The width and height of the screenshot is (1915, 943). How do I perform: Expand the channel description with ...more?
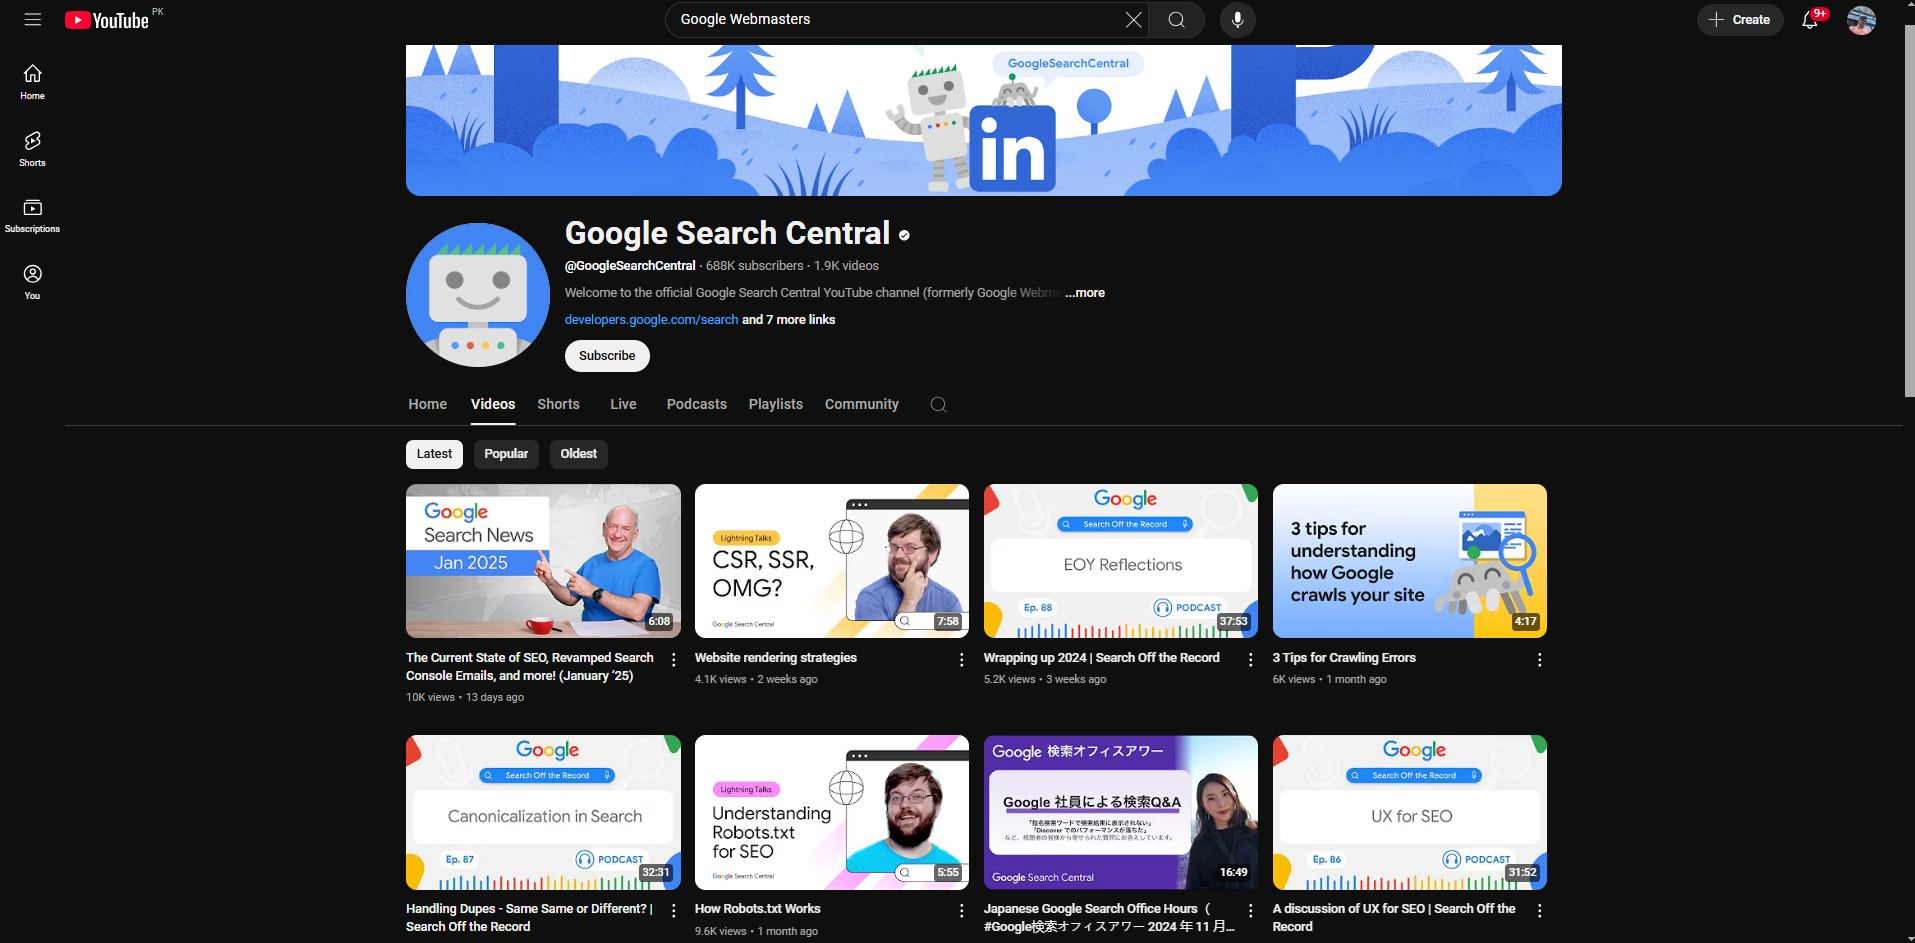(1084, 292)
